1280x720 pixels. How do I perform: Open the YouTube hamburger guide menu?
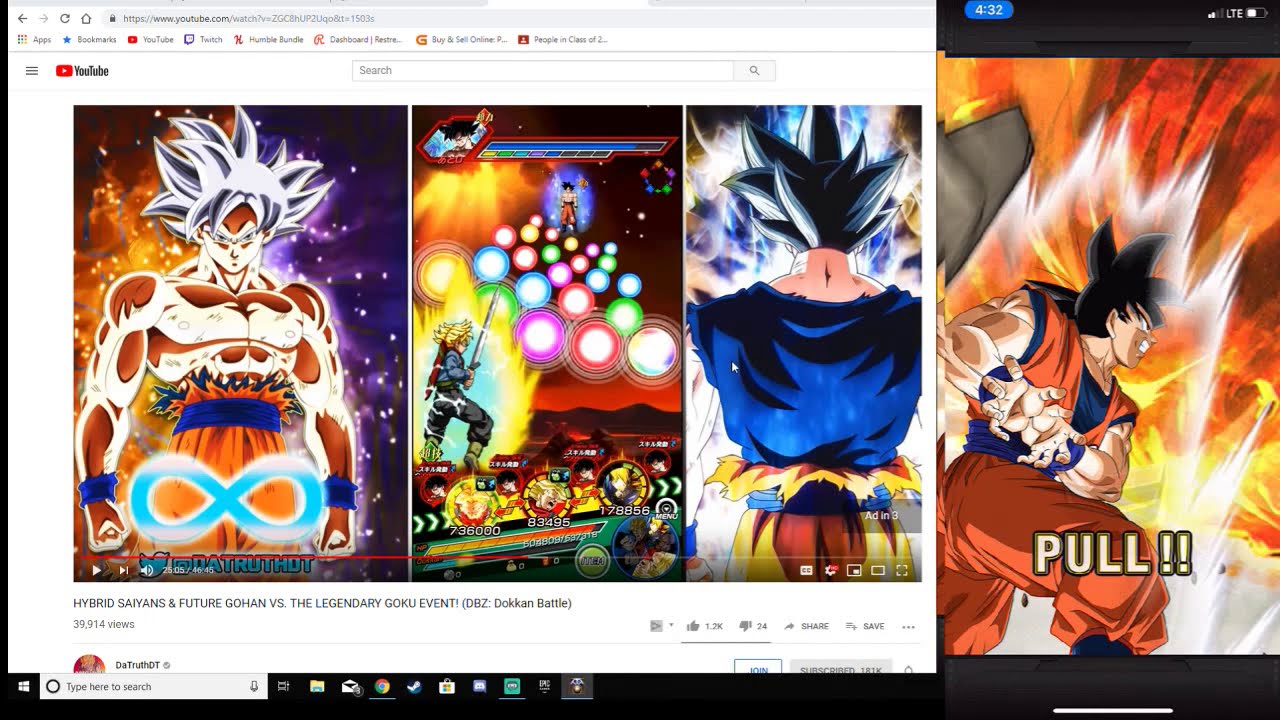(x=32, y=71)
